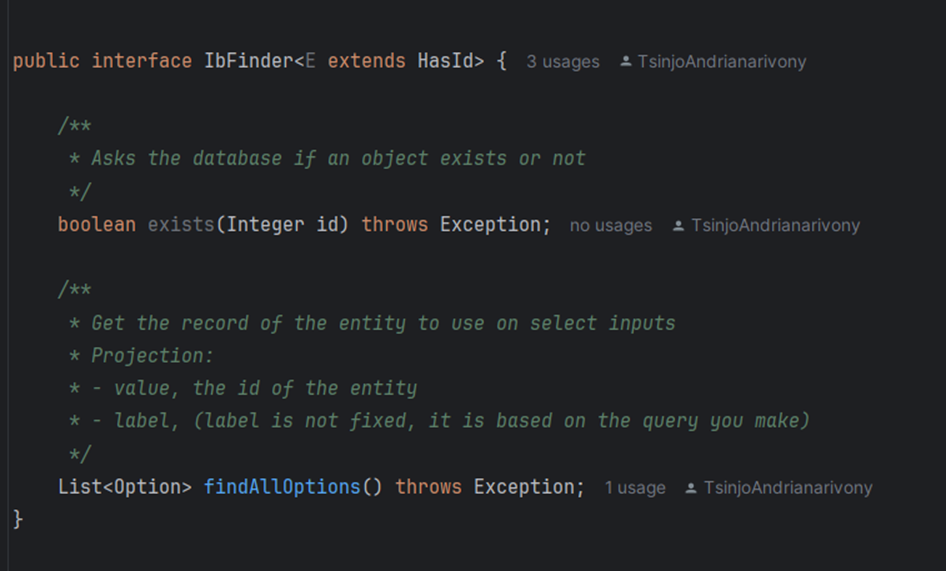Click the closing brace of the interface

pos(18,519)
